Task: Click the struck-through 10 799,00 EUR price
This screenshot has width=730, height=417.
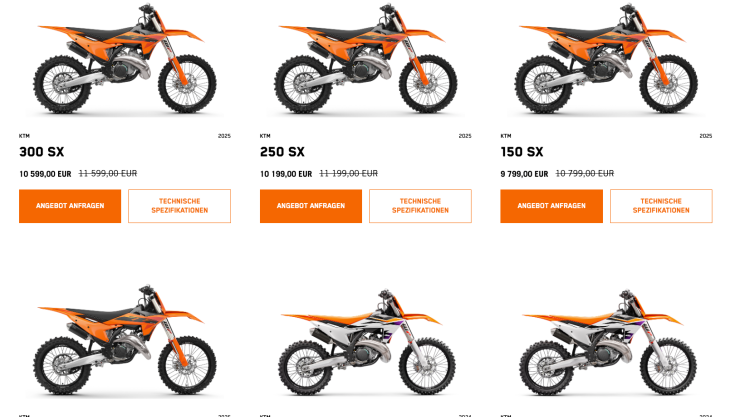Action: (585, 174)
